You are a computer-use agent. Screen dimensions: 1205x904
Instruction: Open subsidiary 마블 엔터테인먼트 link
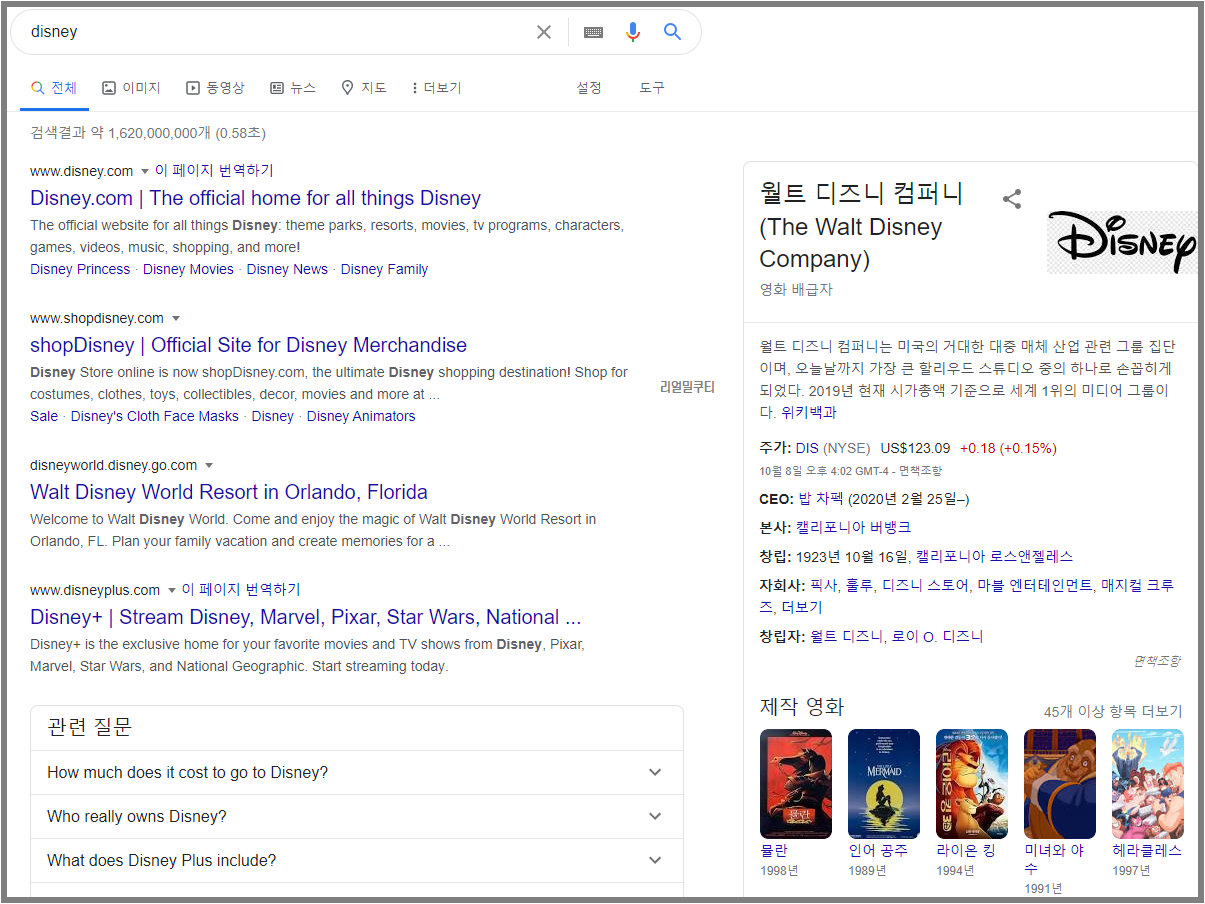1035,585
